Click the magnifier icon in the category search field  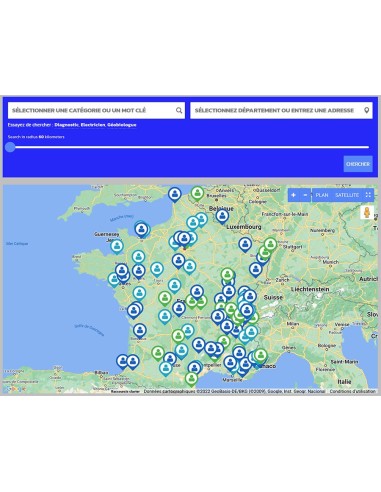point(179,110)
